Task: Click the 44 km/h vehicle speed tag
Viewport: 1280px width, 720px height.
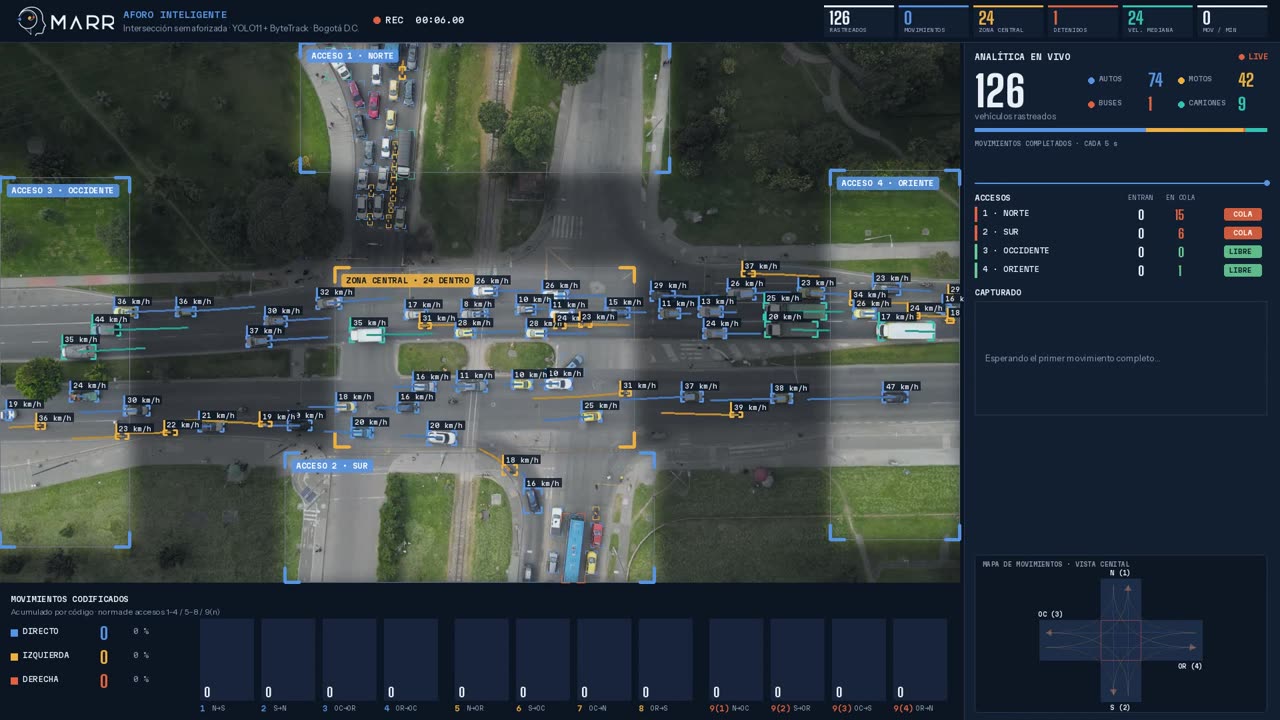Action: (111, 320)
